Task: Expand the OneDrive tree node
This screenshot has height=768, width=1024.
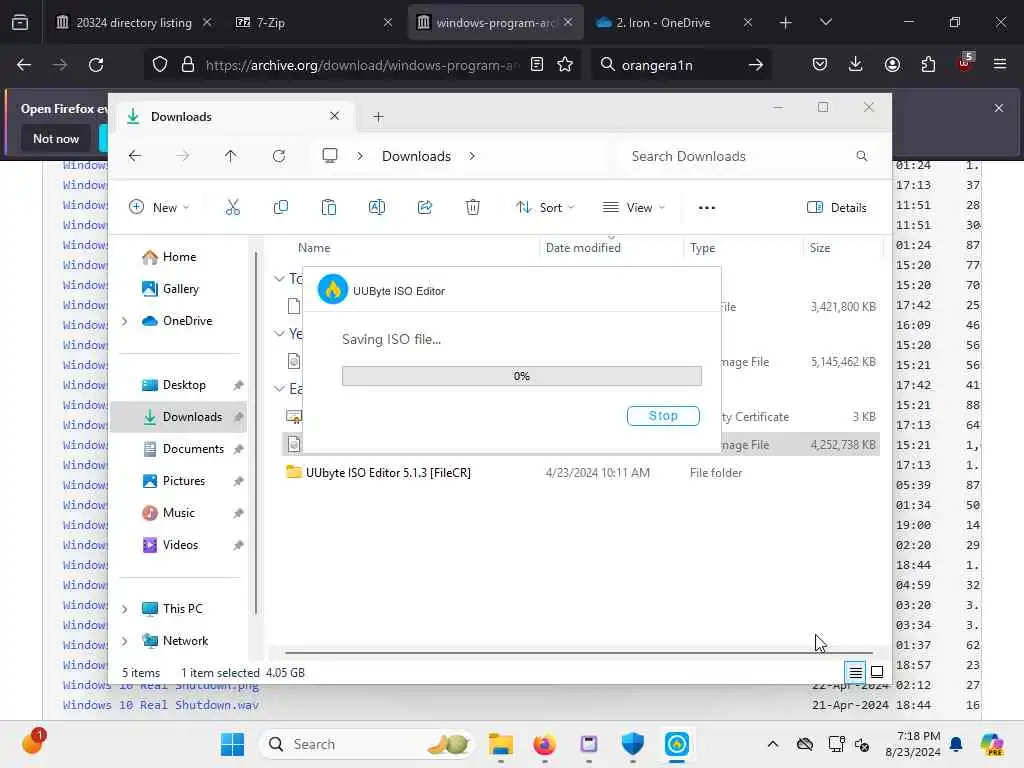Action: (x=125, y=321)
